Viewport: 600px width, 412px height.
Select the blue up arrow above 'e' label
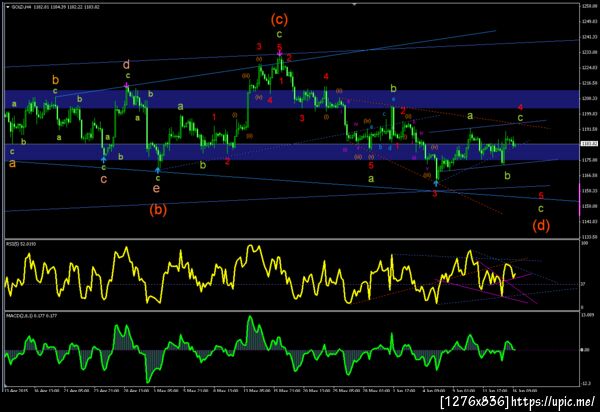[x=158, y=171]
